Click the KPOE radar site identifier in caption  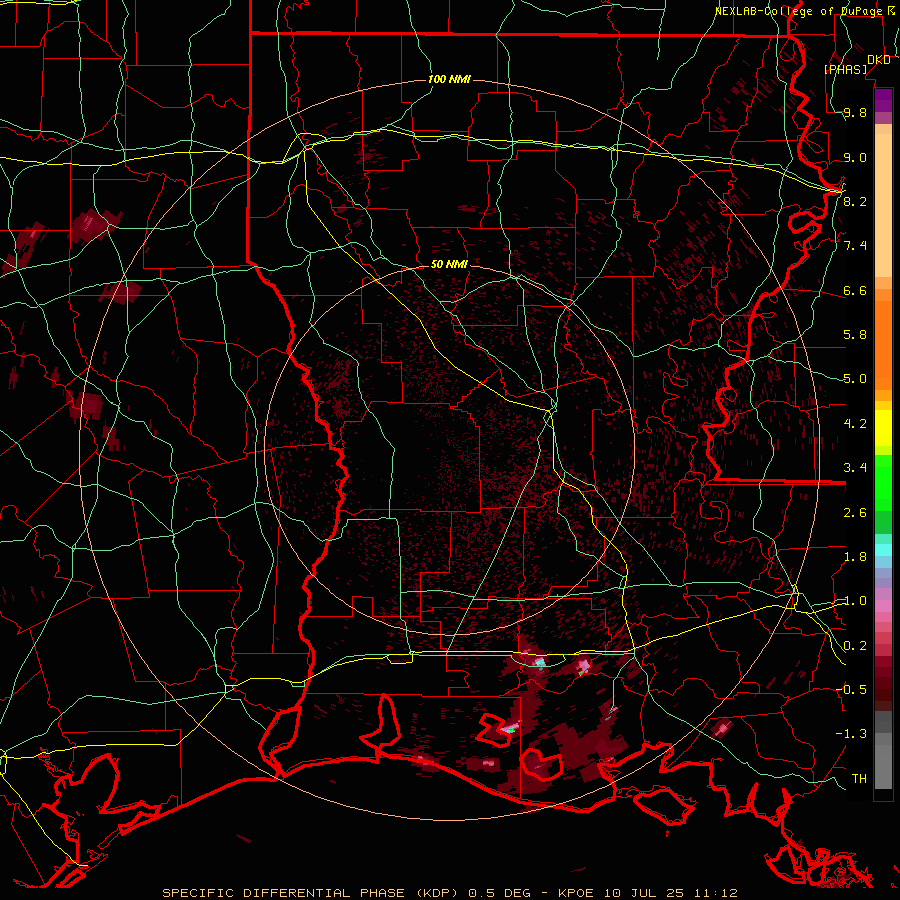[x=576, y=893]
